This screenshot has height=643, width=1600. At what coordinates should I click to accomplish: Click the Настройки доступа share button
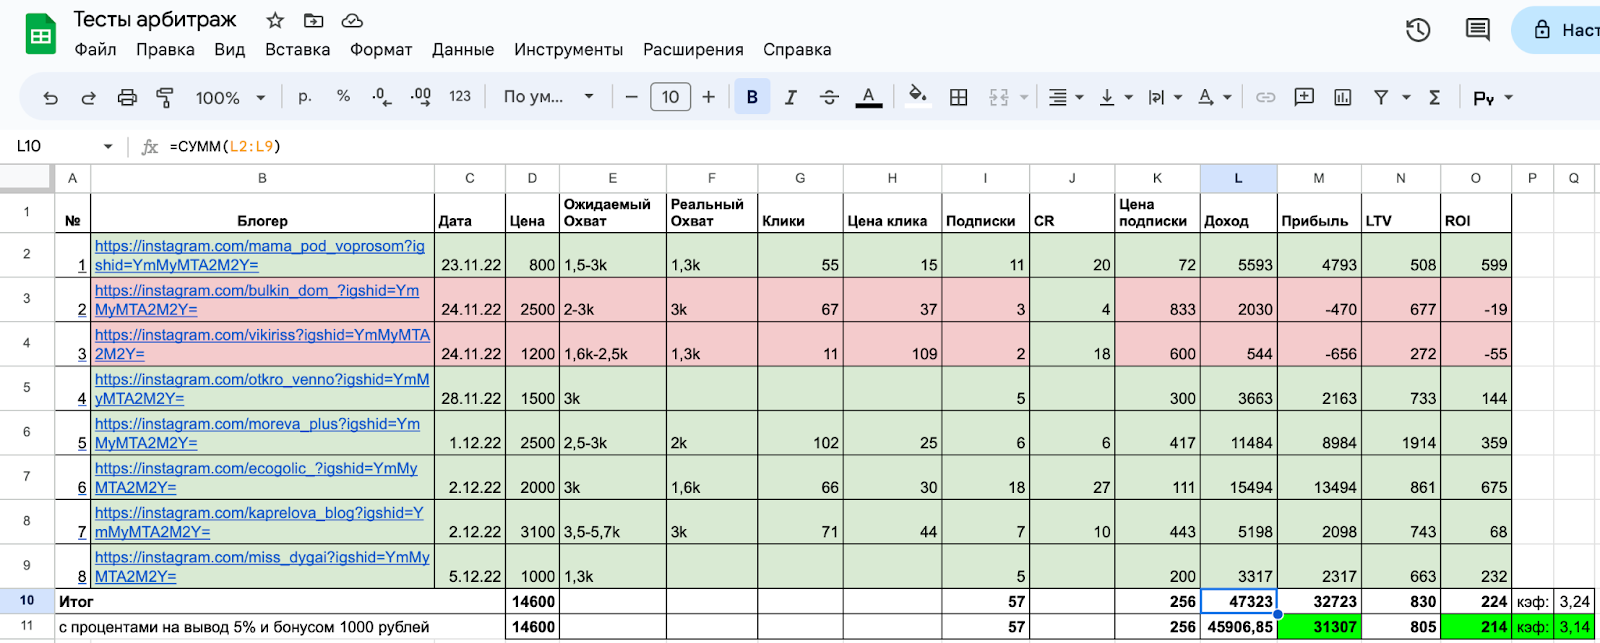pos(1557,30)
